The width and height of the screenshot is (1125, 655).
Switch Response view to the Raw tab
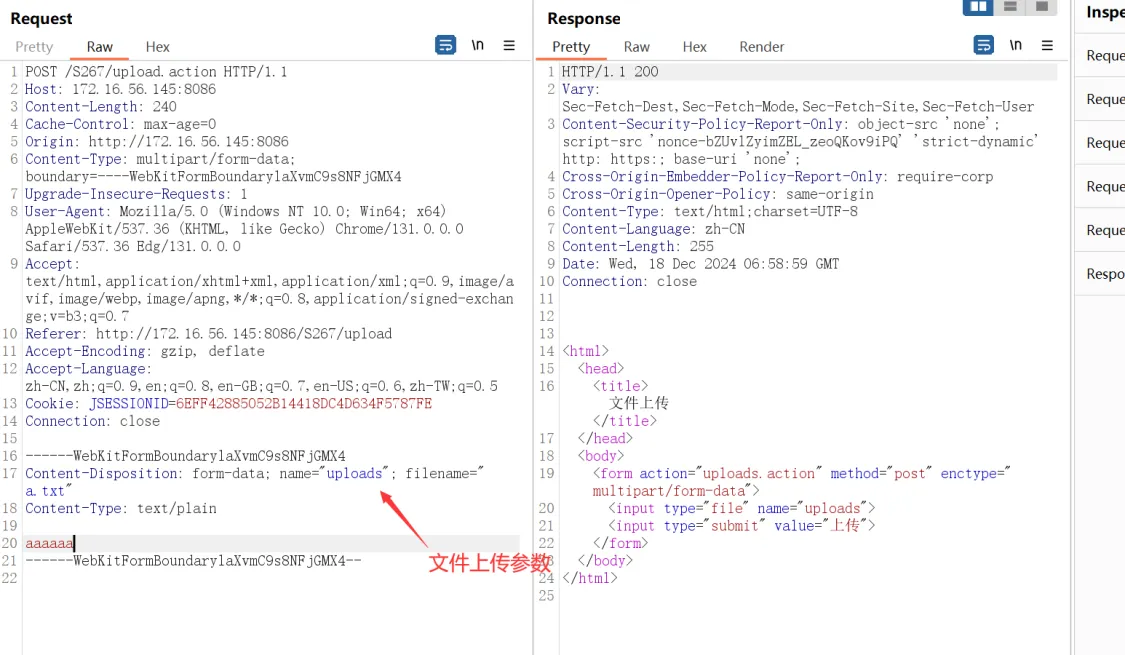[x=637, y=47]
